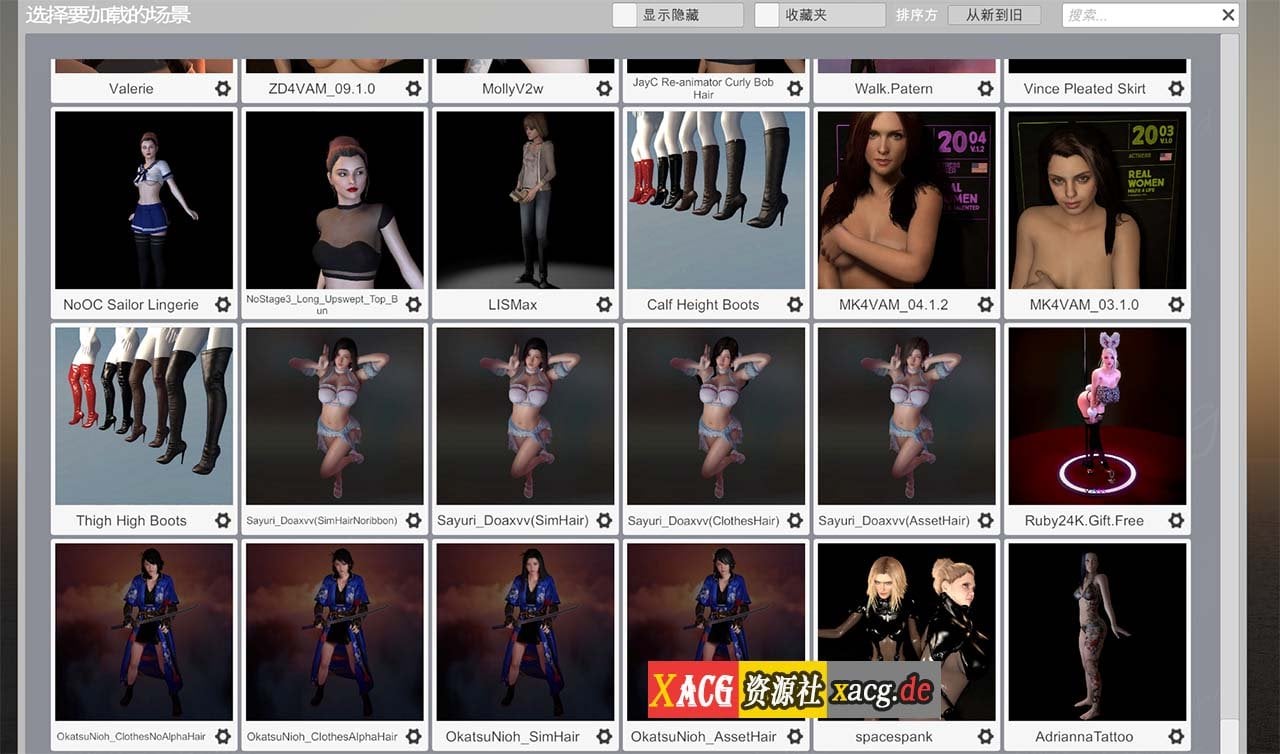Click the gear icon on MK4VAM_04.1.2
Image resolution: width=1280 pixels, height=754 pixels.
986,304
